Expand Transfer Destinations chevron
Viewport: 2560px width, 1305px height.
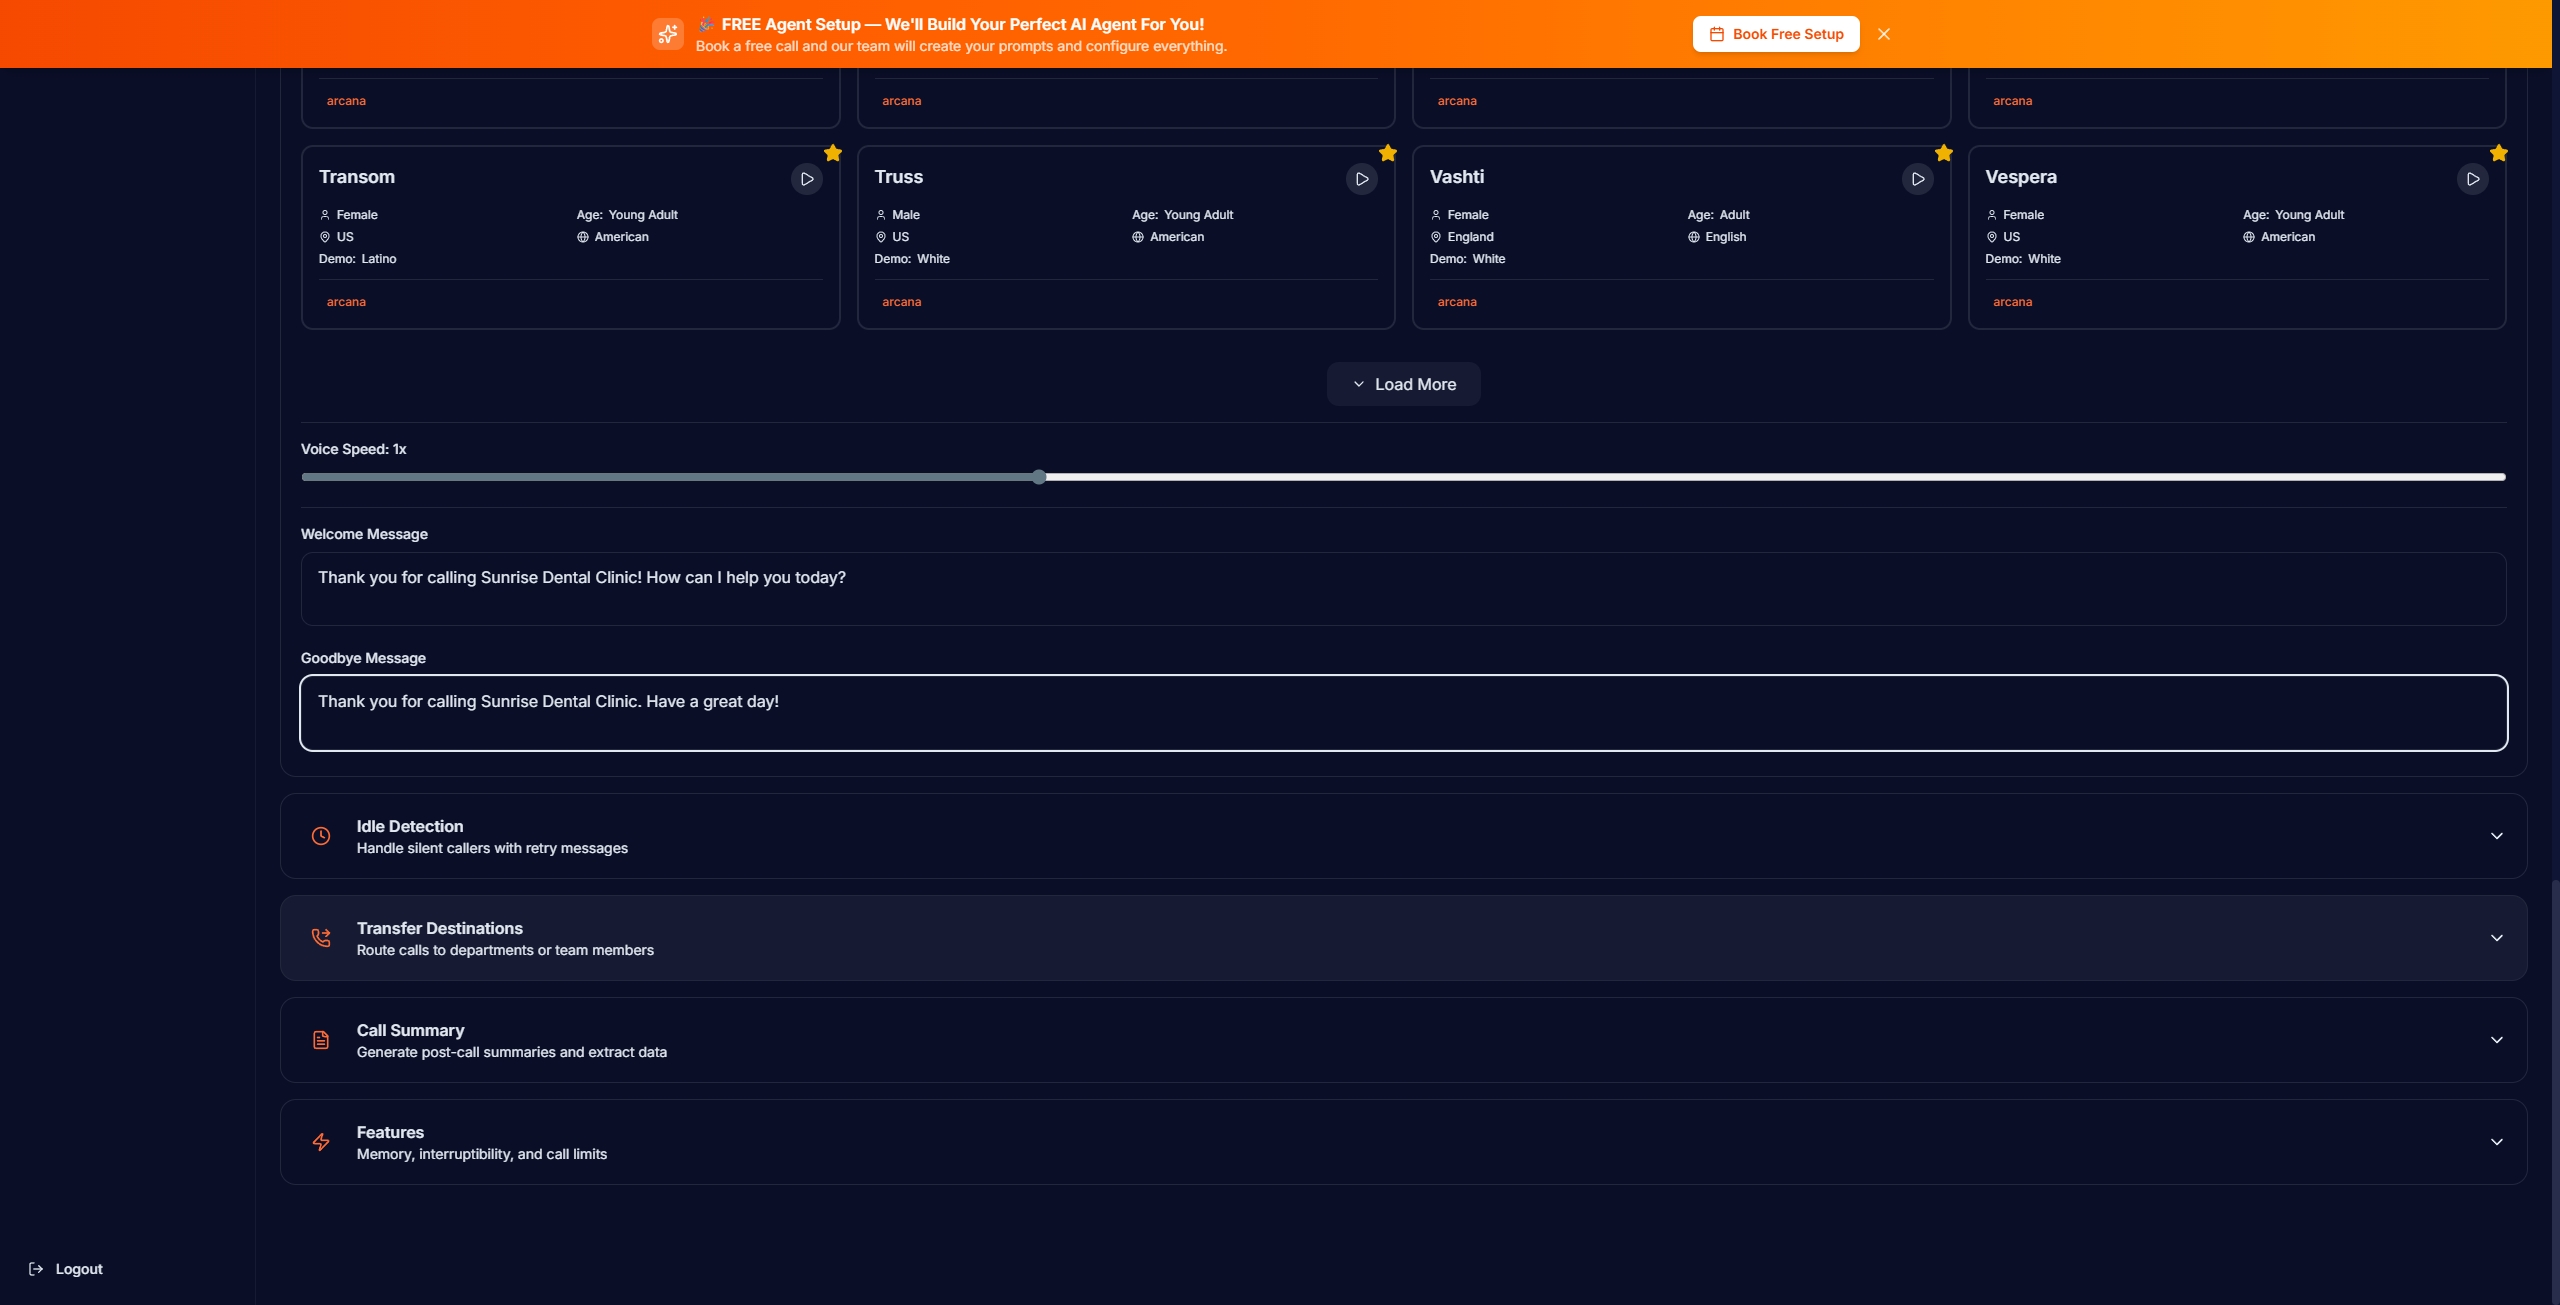coord(2496,938)
